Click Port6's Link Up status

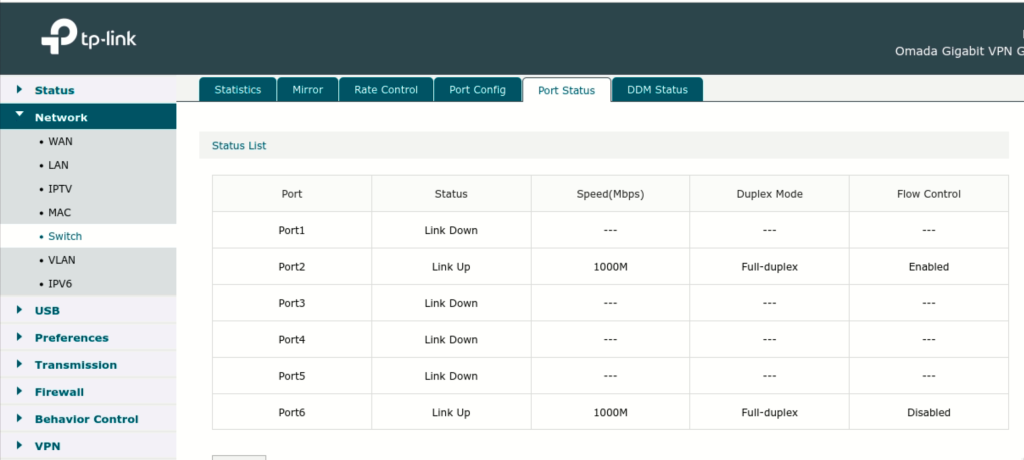[451, 412]
